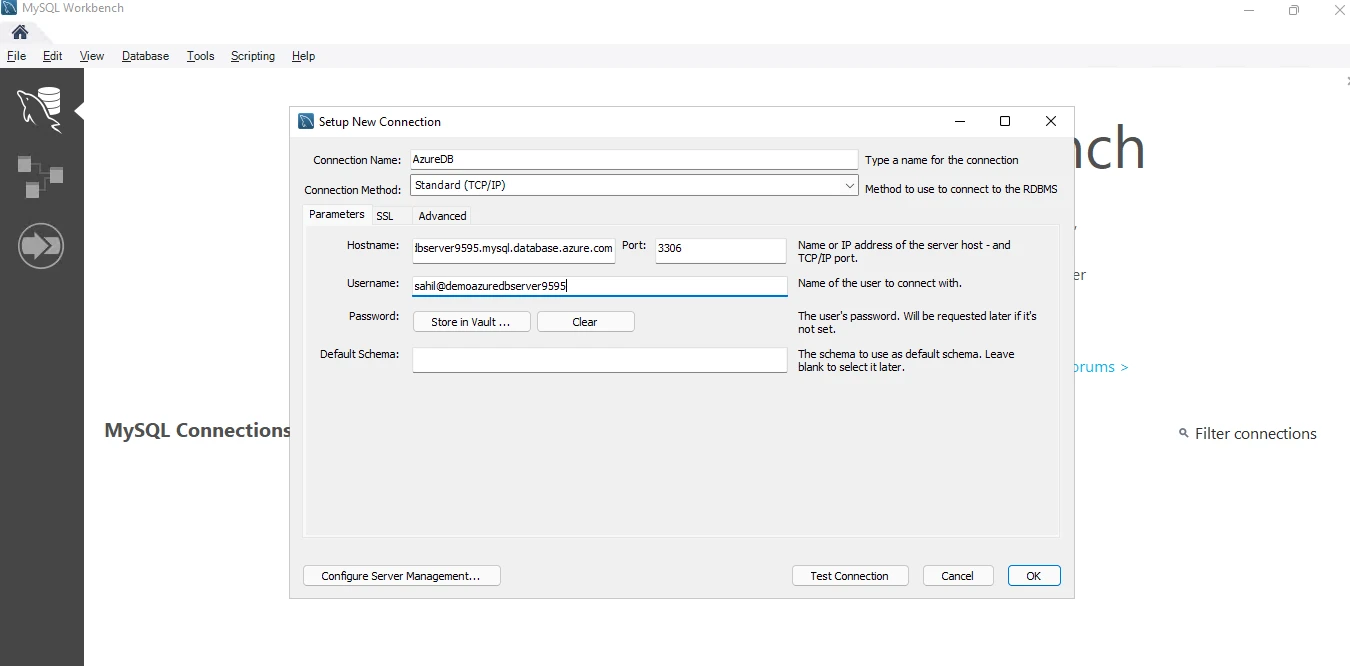The image size is (1350, 666).
Task: Click the Home tab icon
Action: 19,31
